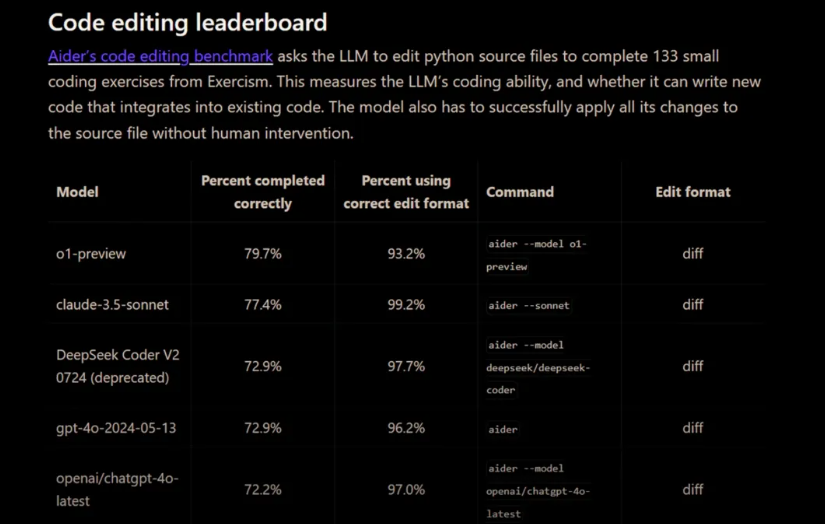Click the 97.0% edit format value
The width and height of the screenshot is (825, 524).
[406, 490]
